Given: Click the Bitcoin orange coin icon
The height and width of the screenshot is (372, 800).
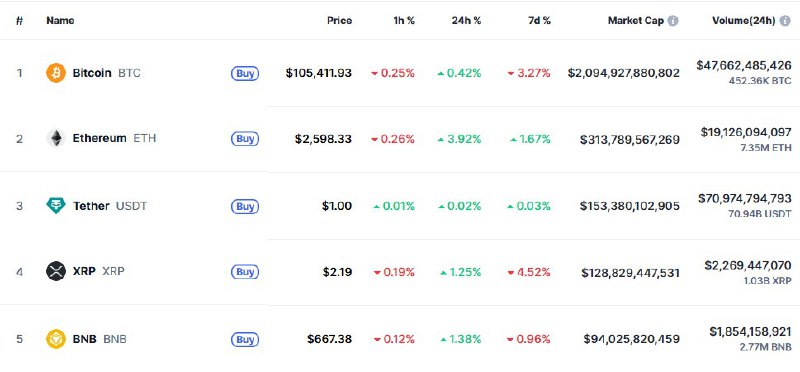Looking at the screenshot, I should tap(56, 73).
